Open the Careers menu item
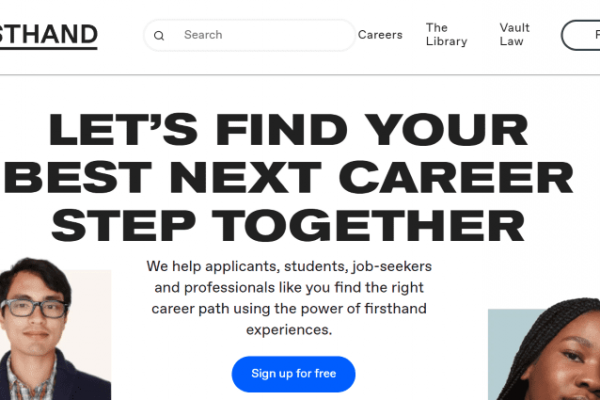Image resolution: width=600 pixels, height=400 pixels. point(380,35)
